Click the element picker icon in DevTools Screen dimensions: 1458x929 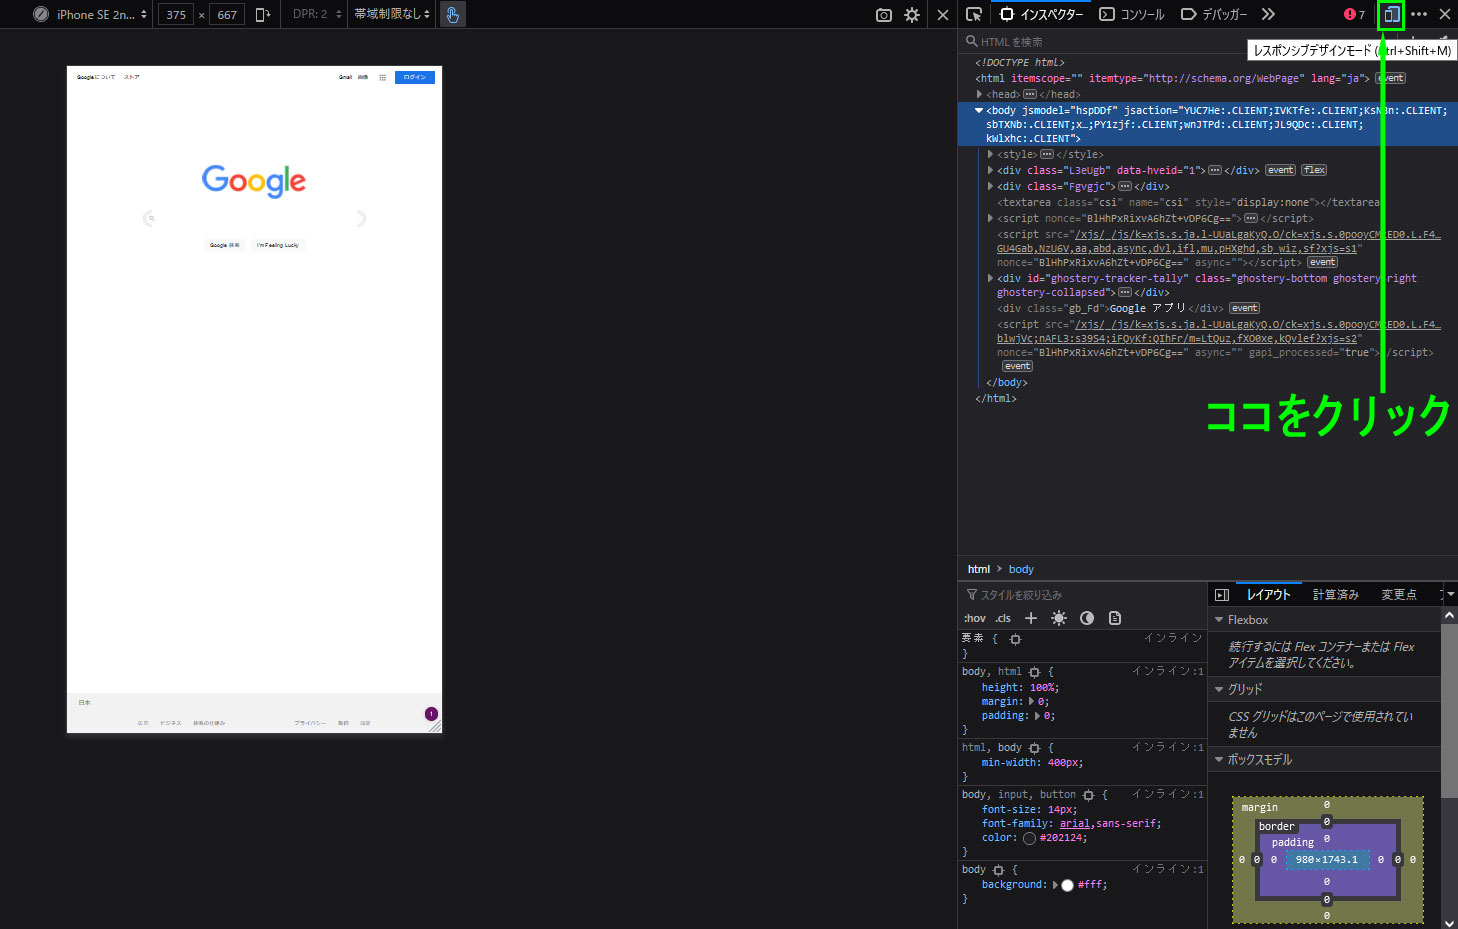tap(974, 14)
